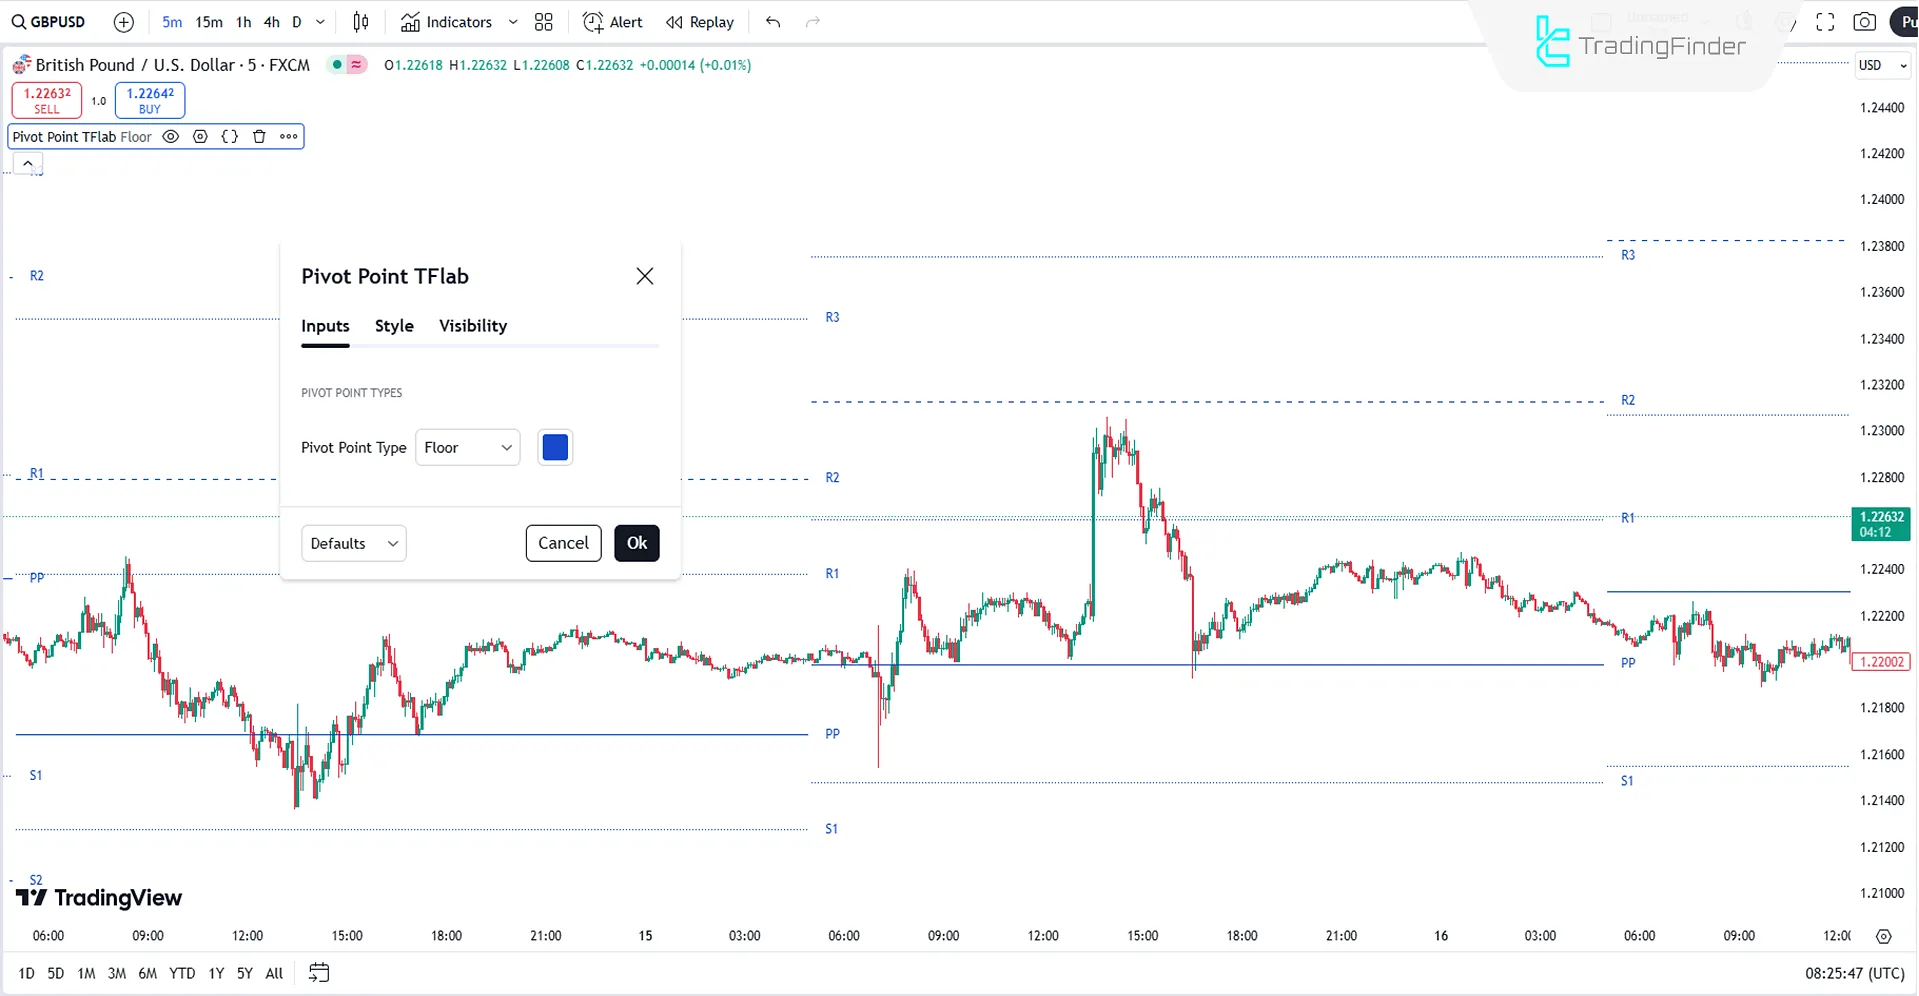
Task: Set an alert with the Alert icon
Action: click(611, 21)
